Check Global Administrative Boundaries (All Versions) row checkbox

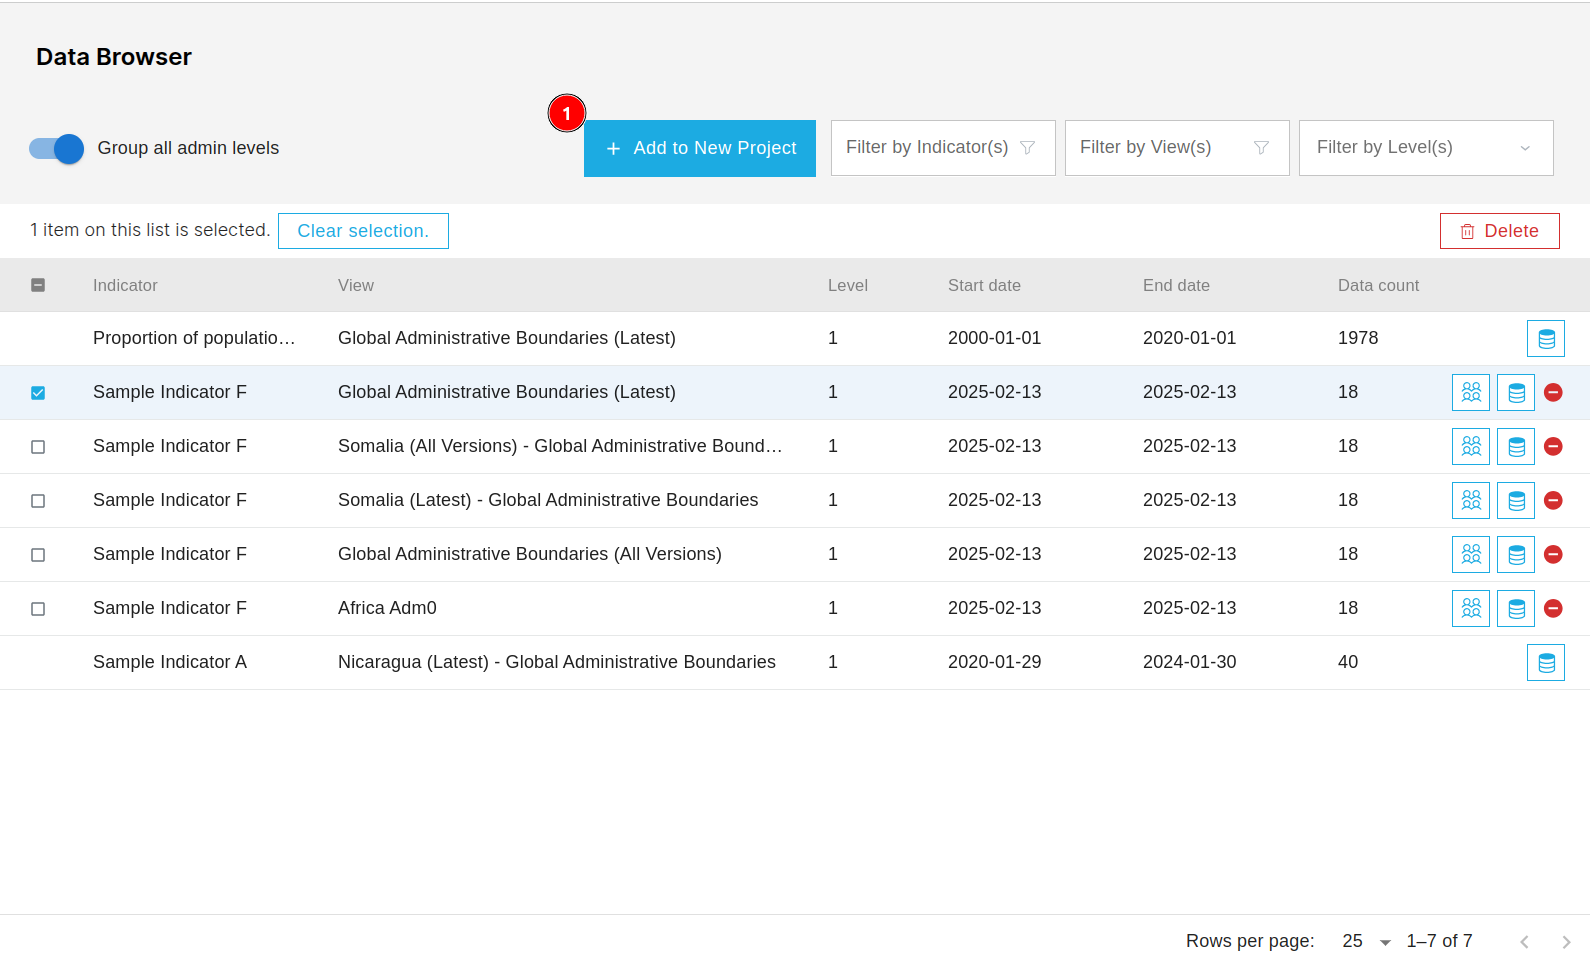[x=38, y=555]
